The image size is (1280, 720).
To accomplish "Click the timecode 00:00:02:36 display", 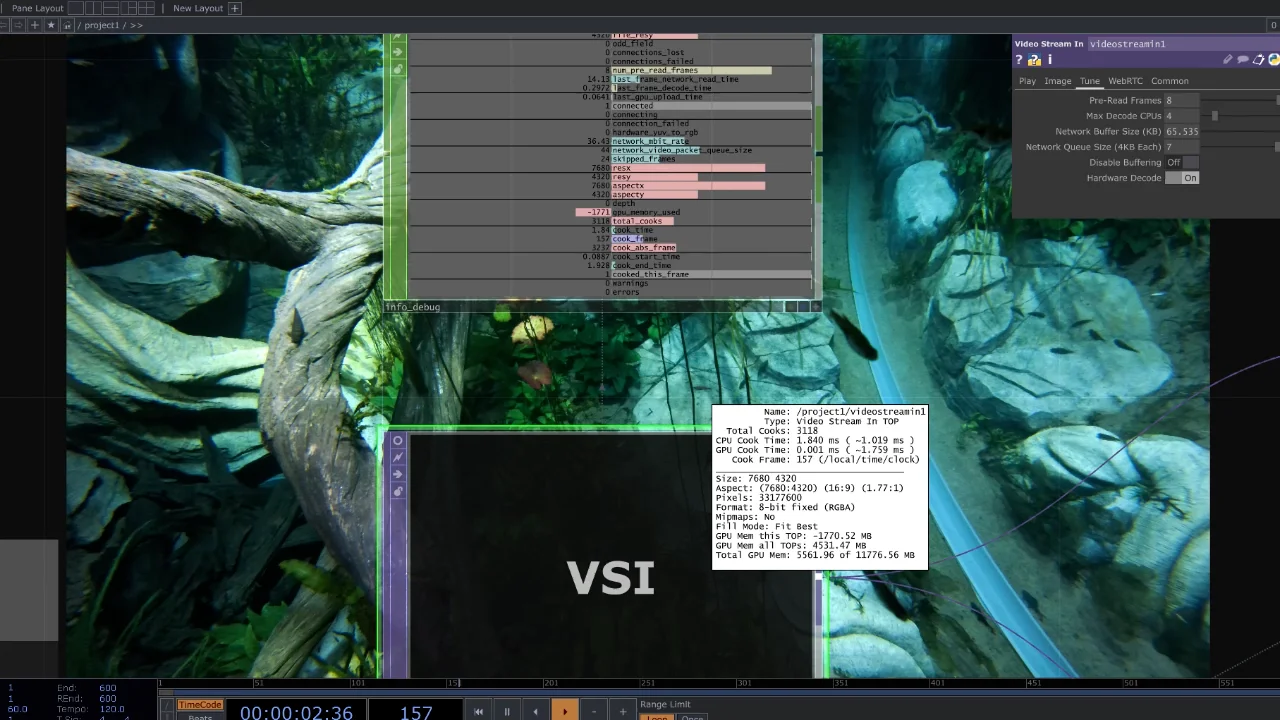I will pos(296,712).
